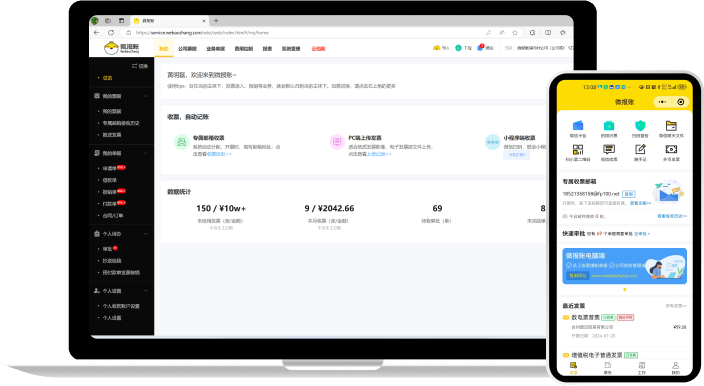Select the 报表 top navigation tab
This screenshot has width=704, height=386.
point(267,48)
